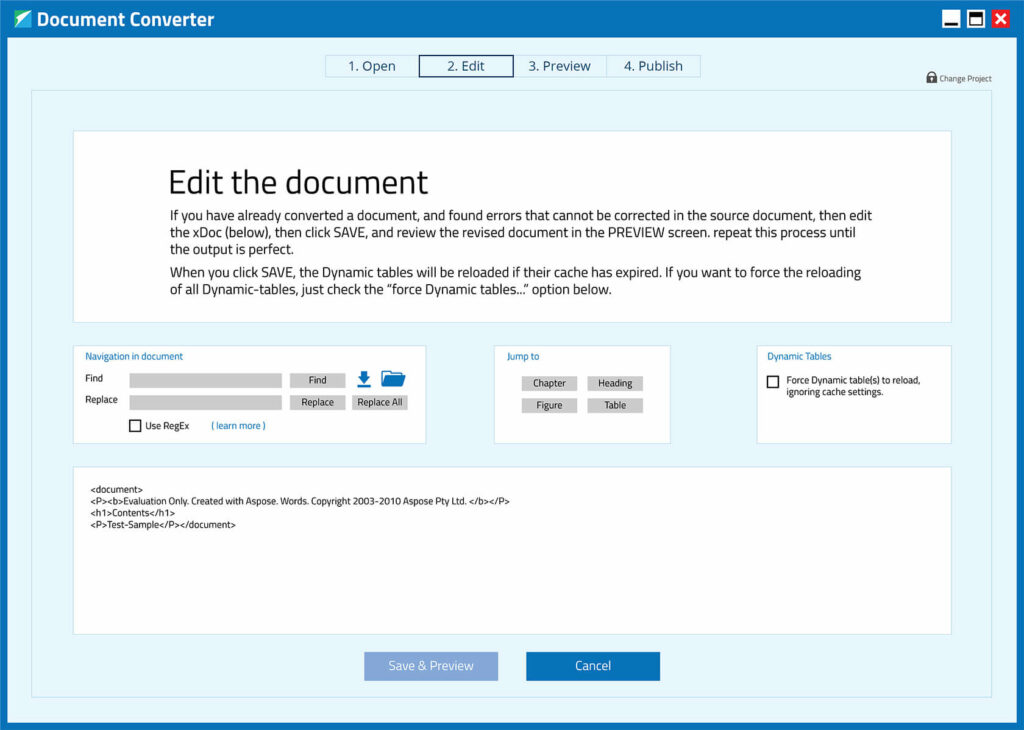
Task: Click the download icon in Navigation panel
Action: tap(363, 379)
